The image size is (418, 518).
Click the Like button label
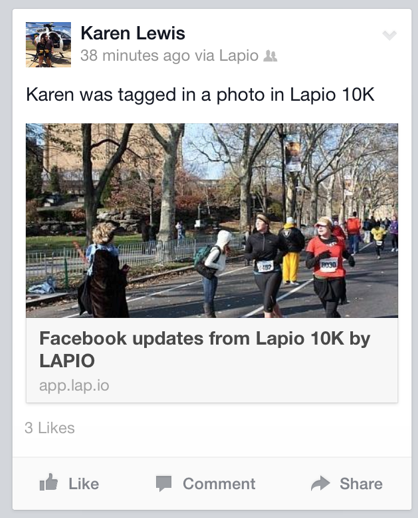(84, 484)
